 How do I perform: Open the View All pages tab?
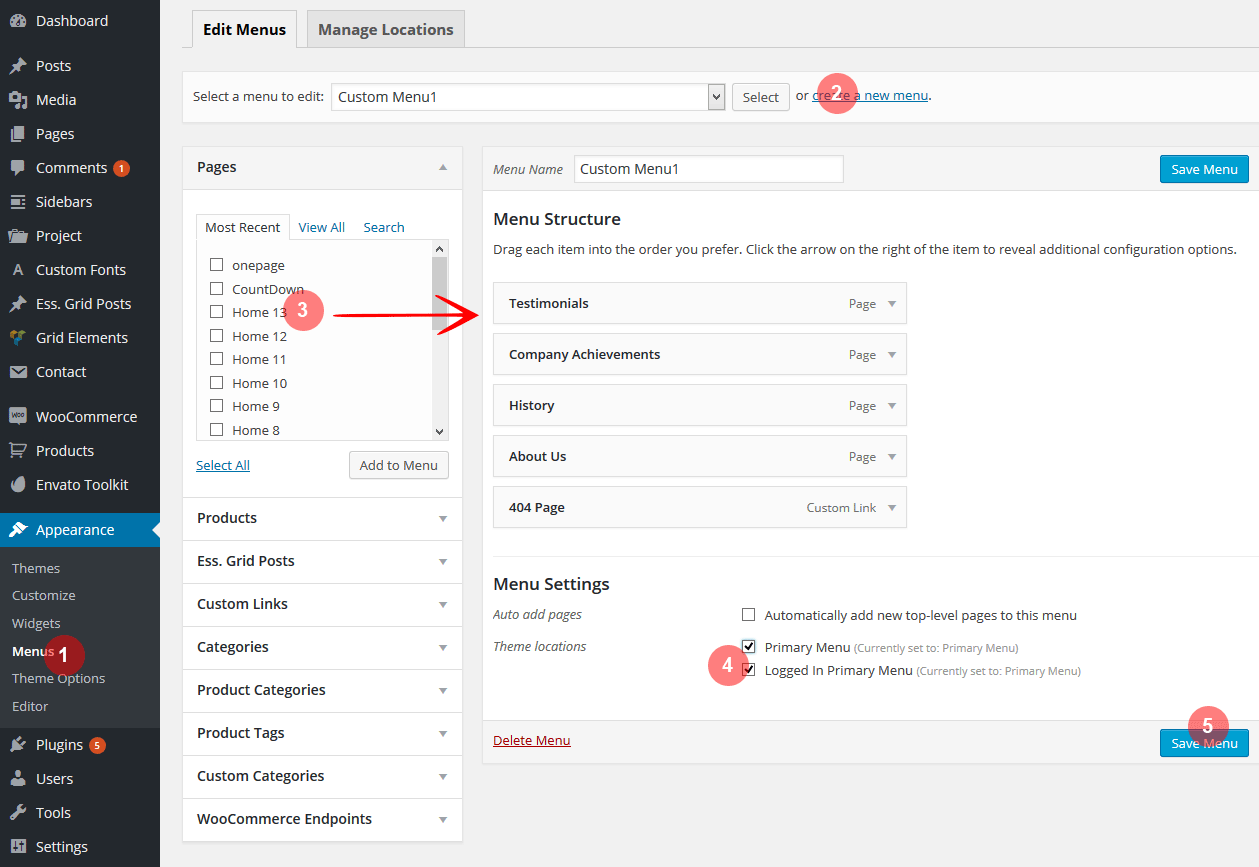pos(321,227)
